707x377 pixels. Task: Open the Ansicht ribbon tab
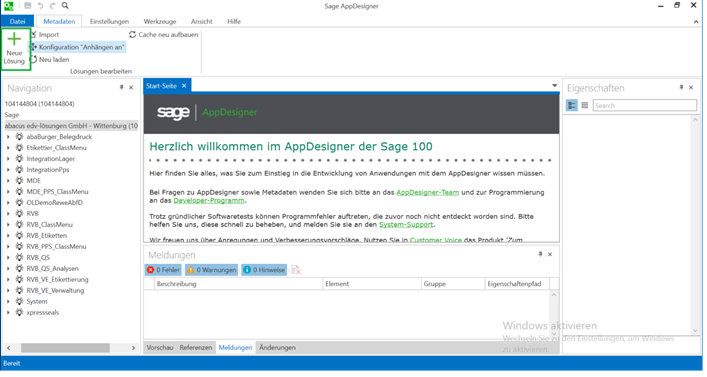(202, 21)
